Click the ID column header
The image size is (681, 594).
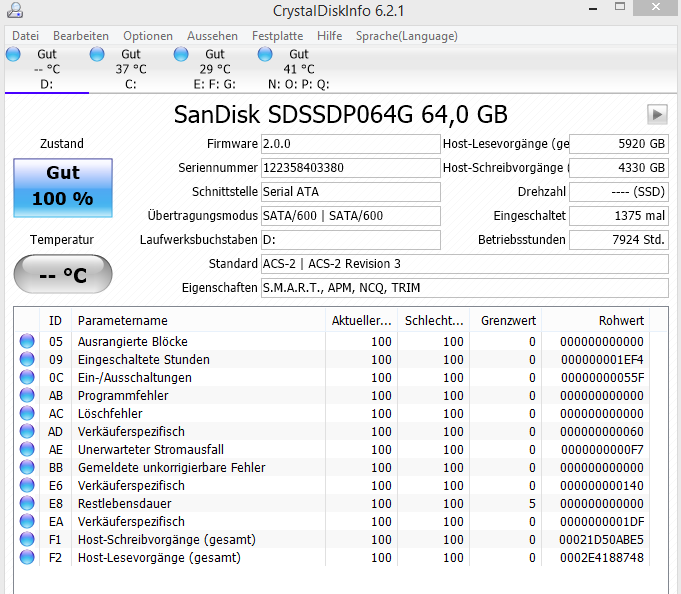56,320
